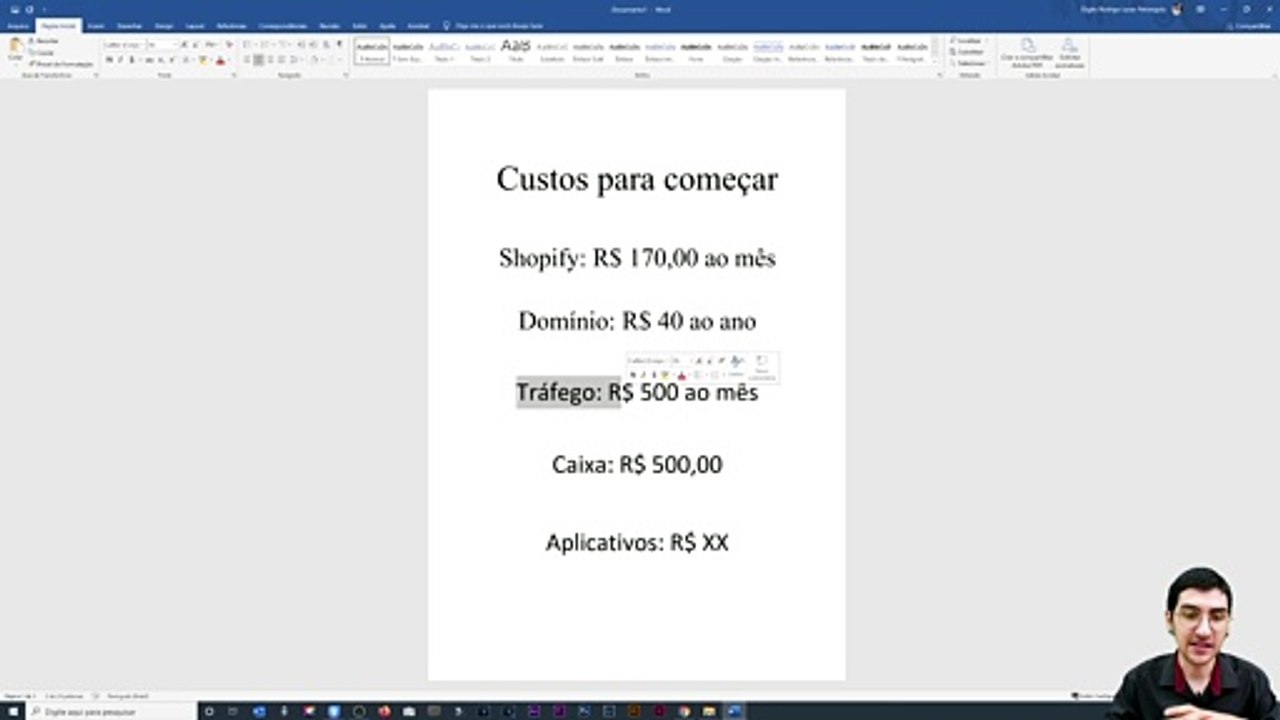Switch to the Layout tab
This screenshot has height=720, width=1280.
[x=195, y=26]
